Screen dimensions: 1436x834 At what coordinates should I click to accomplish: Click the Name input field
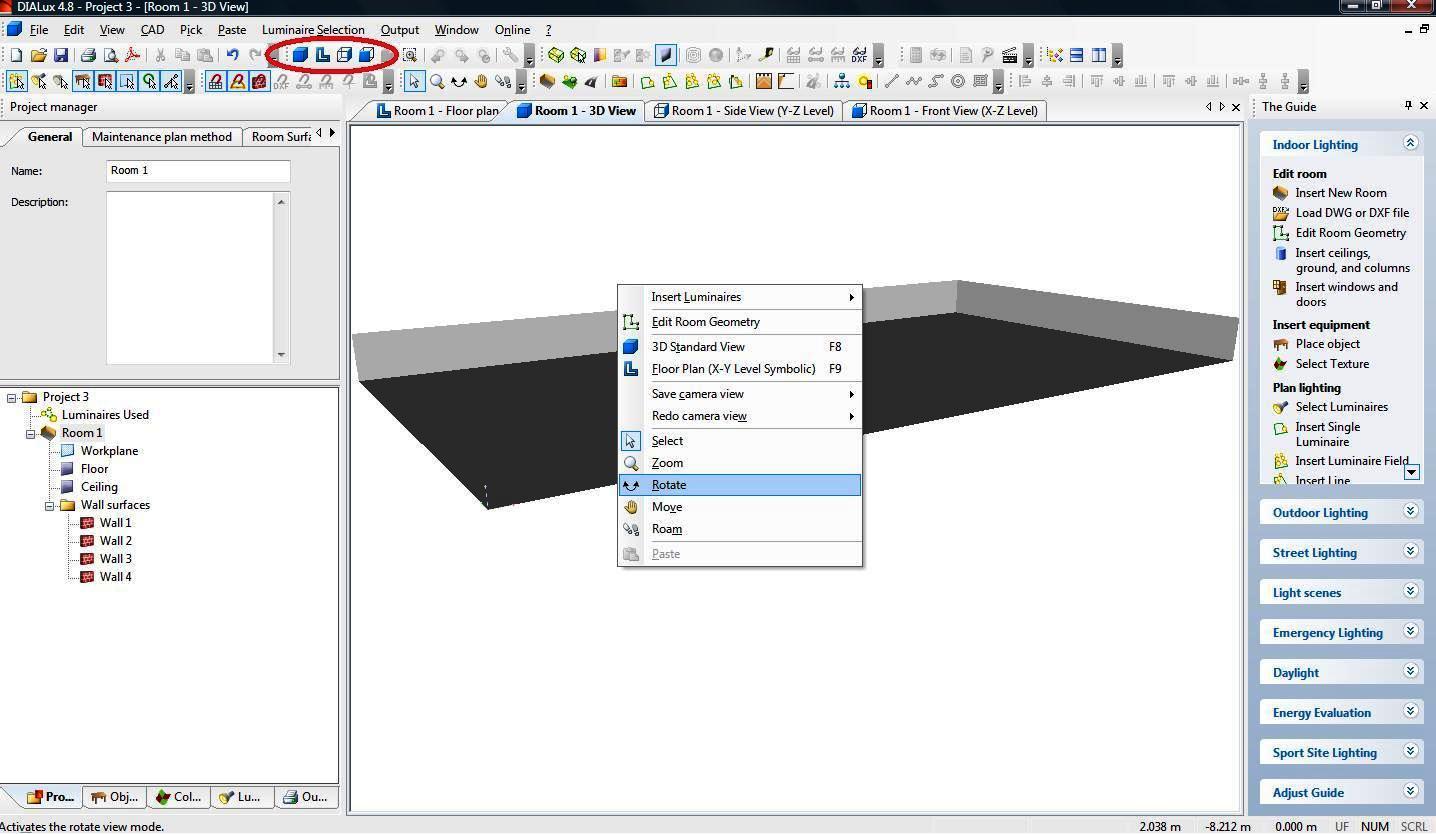pos(198,171)
